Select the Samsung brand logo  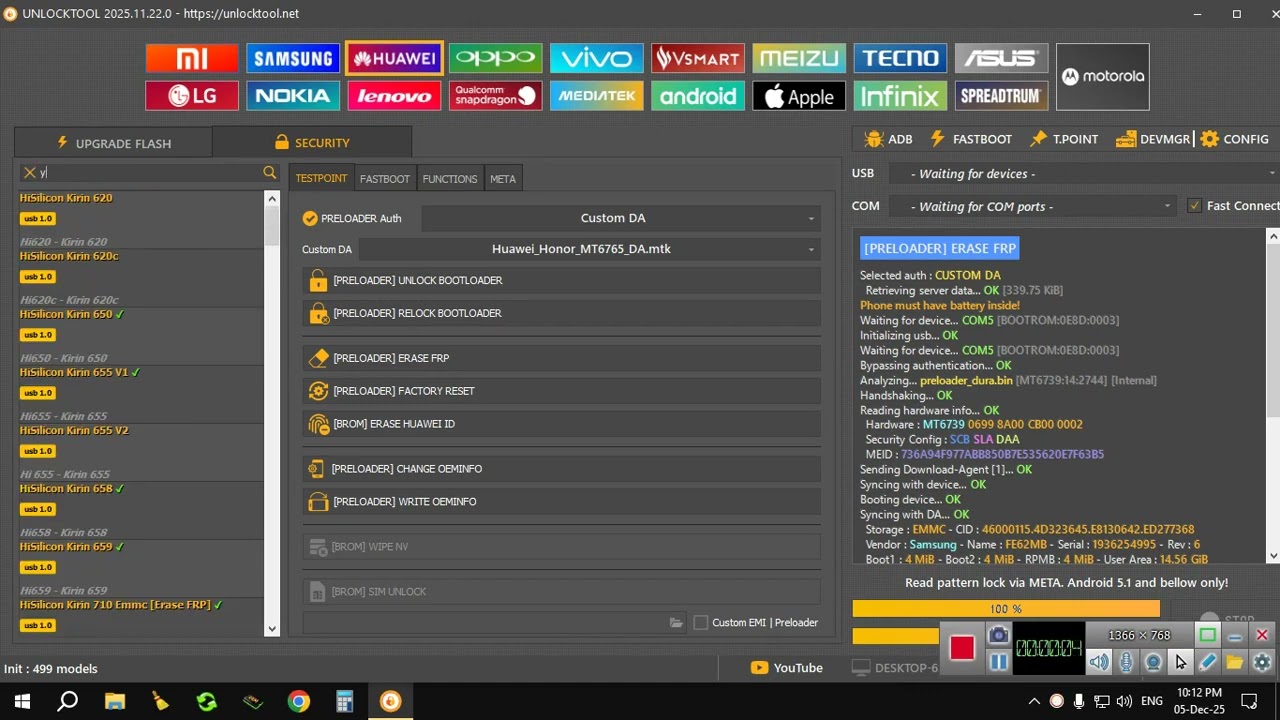(293, 58)
